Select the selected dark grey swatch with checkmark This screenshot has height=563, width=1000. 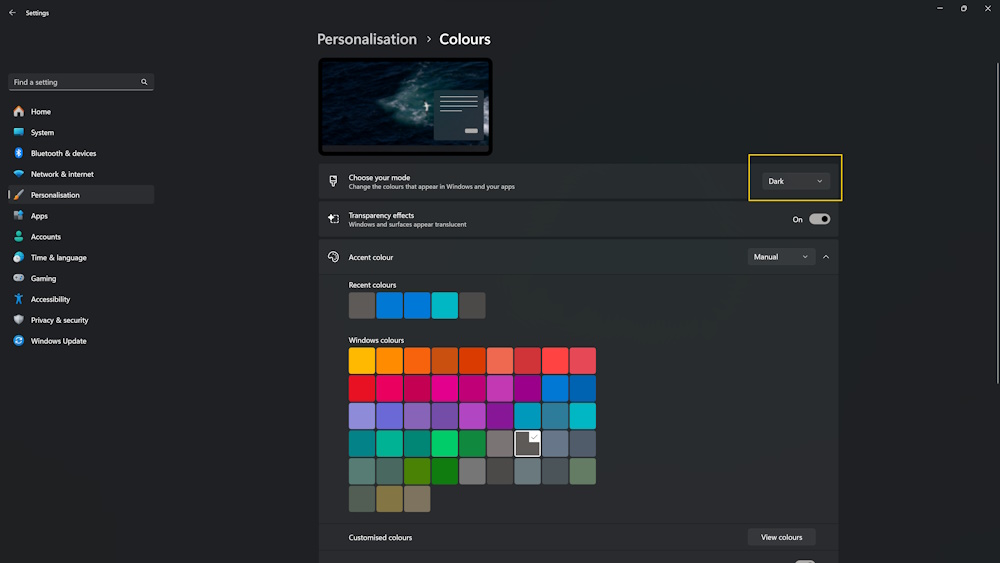click(x=527, y=444)
